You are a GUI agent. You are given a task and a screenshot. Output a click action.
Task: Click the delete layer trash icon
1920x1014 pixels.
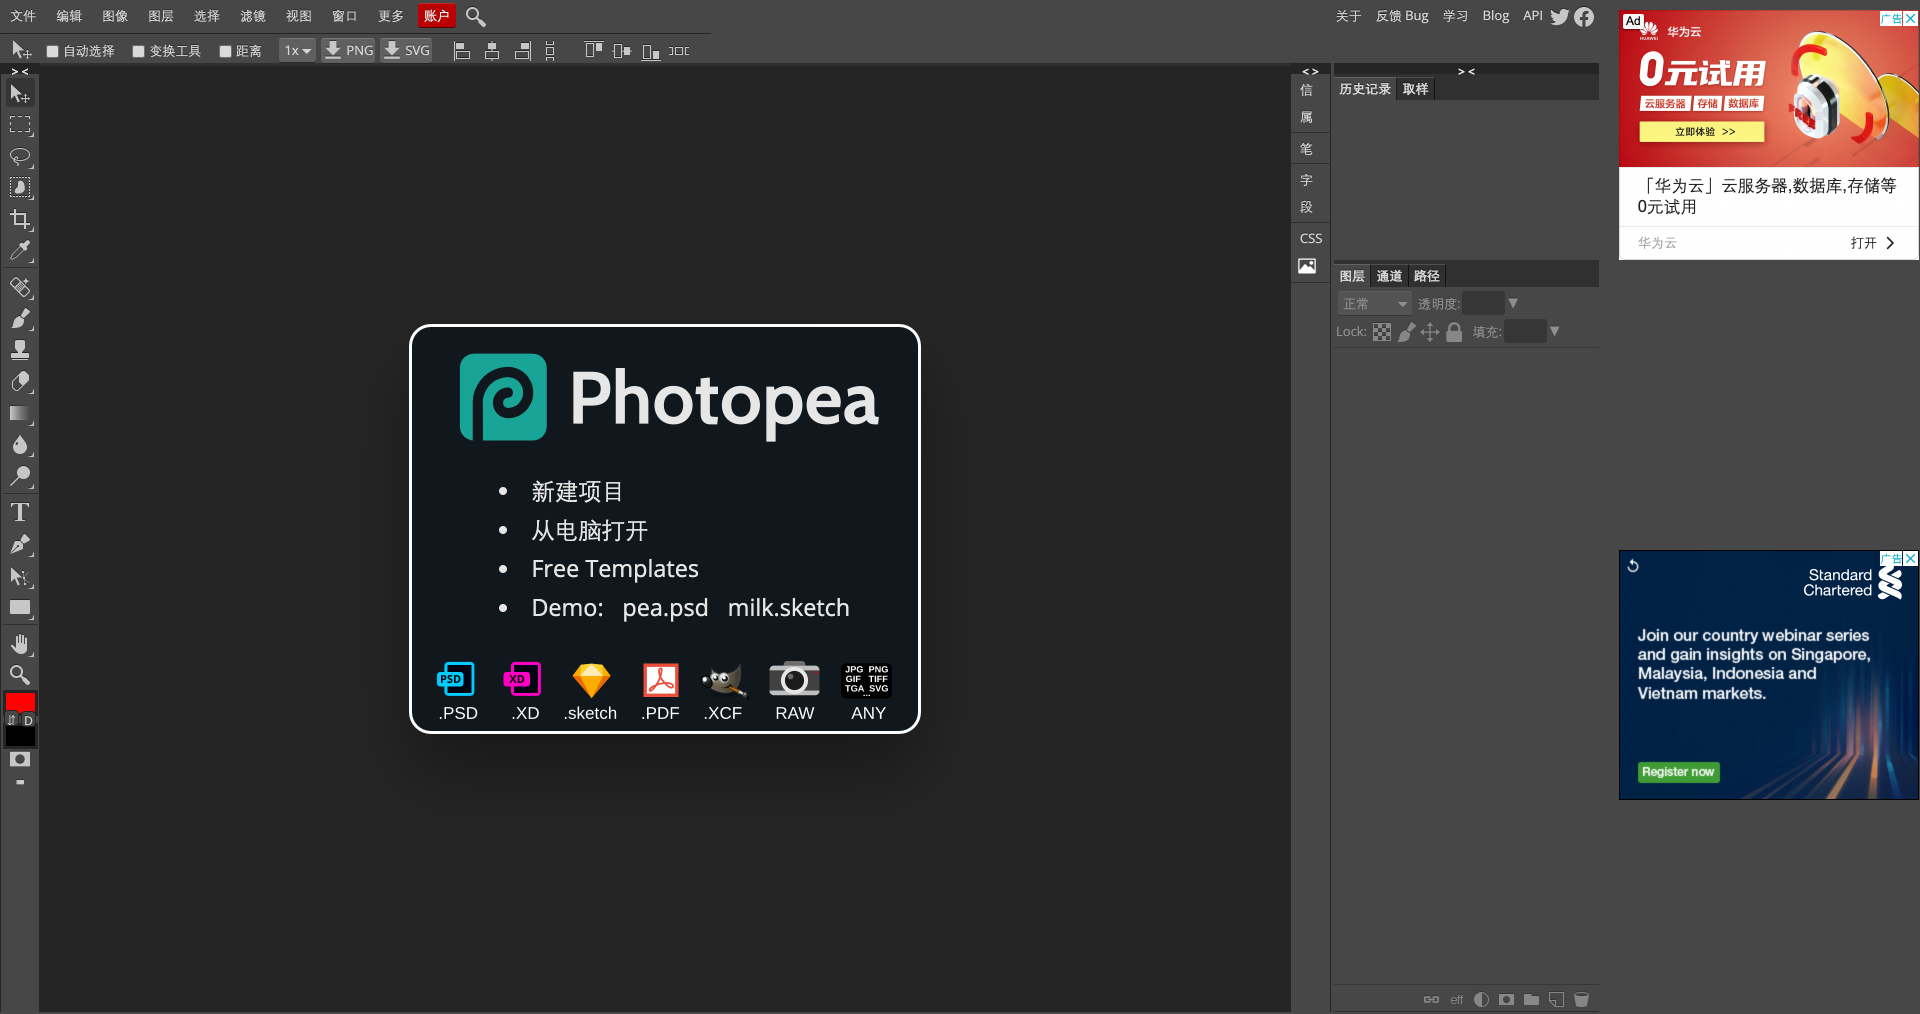click(x=1581, y=999)
